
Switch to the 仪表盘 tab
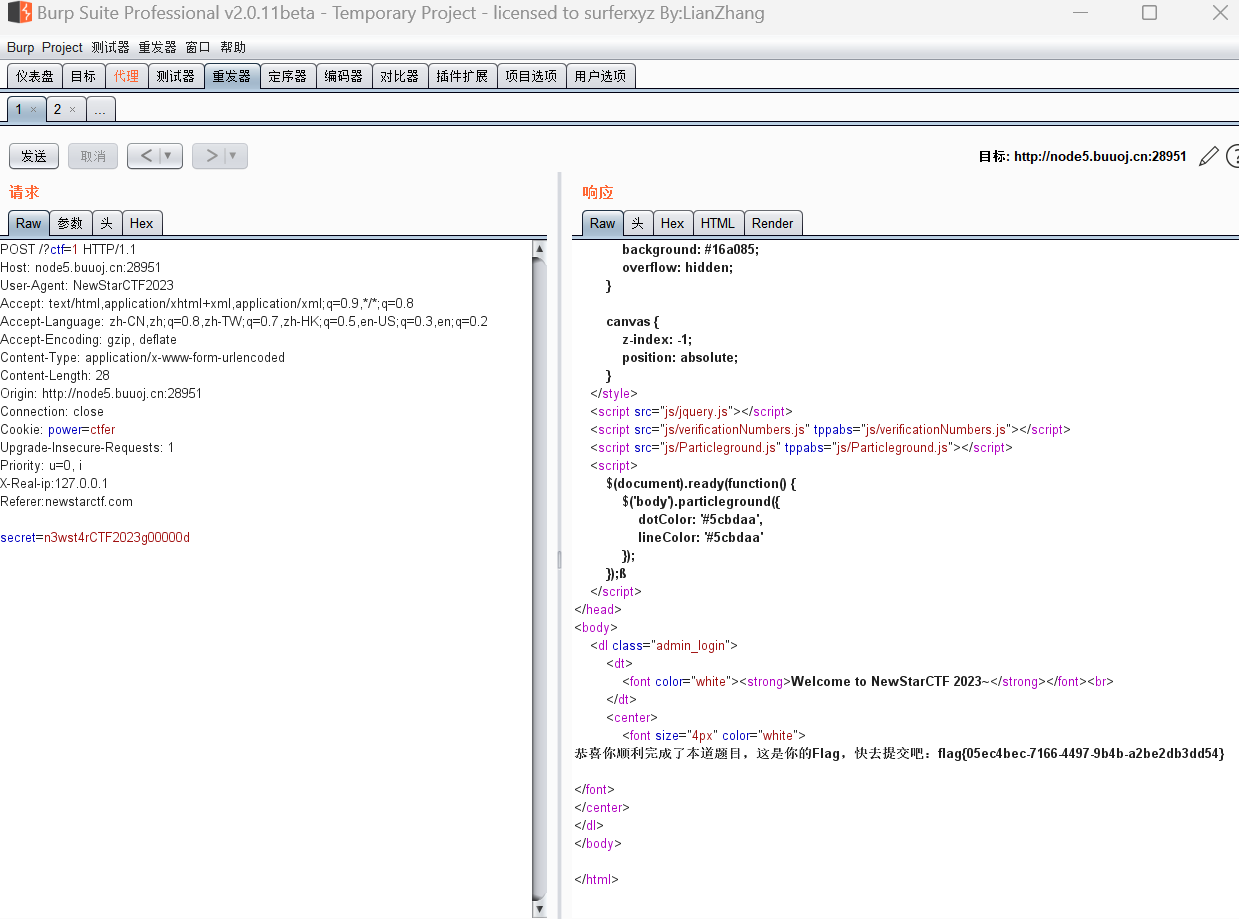click(34, 76)
